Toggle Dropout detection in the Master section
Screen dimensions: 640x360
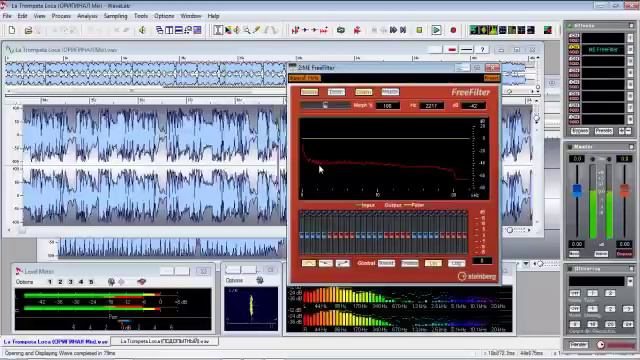pos(624,254)
